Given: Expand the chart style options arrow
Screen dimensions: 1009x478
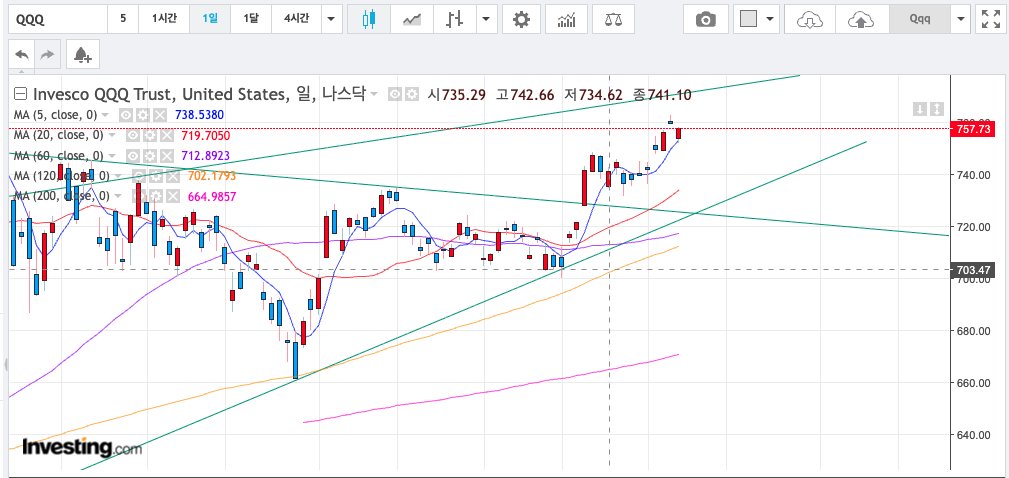Looking at the screenshot, I should point(486,19).
